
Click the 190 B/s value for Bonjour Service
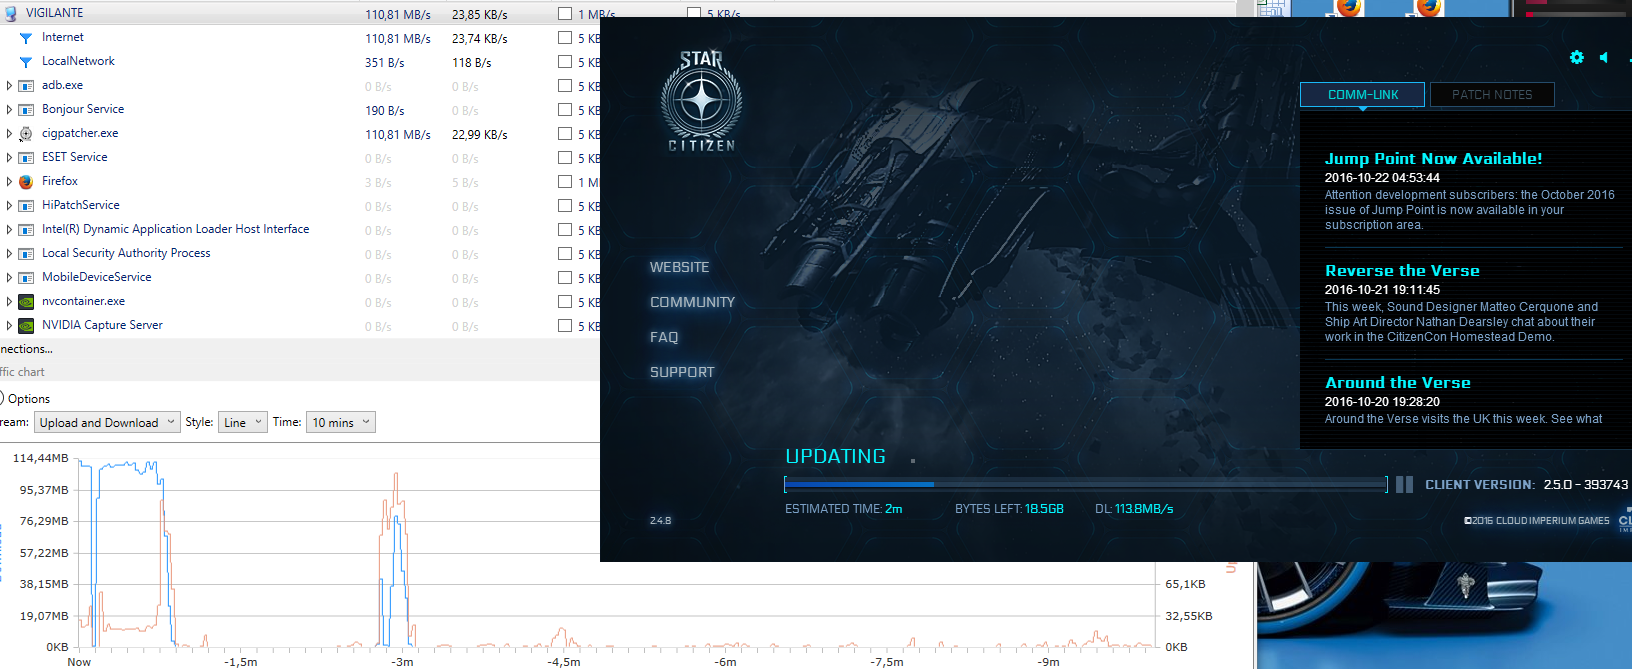pyautogui.click(x=384, y=111)
